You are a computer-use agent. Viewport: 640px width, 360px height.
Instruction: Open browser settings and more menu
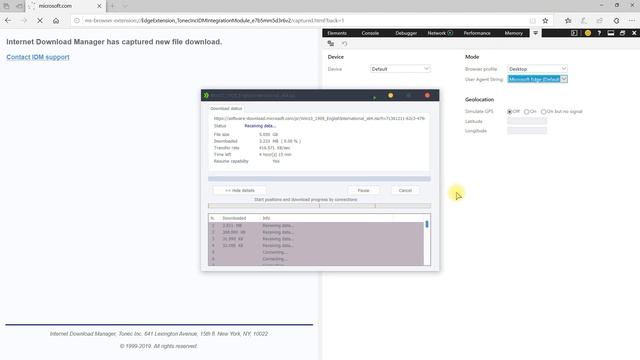[x=632, y=20]
